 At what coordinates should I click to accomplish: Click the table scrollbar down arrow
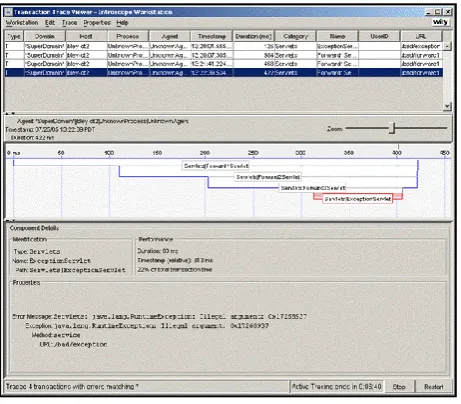pos(447,106)
